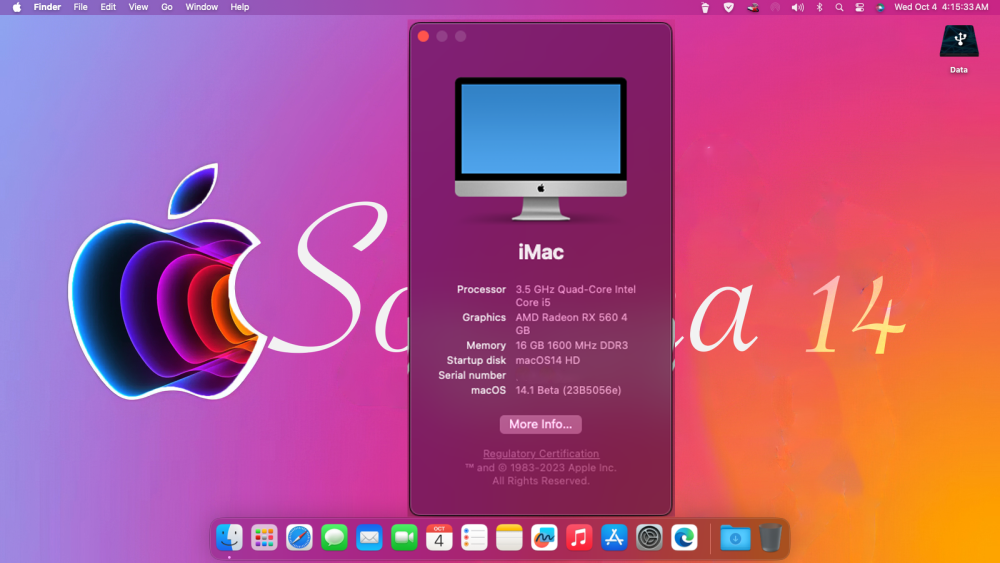The height and width of the screenshot is (563, 1000).
Task: Open Trash in the dock
Action: coord(770,537)
